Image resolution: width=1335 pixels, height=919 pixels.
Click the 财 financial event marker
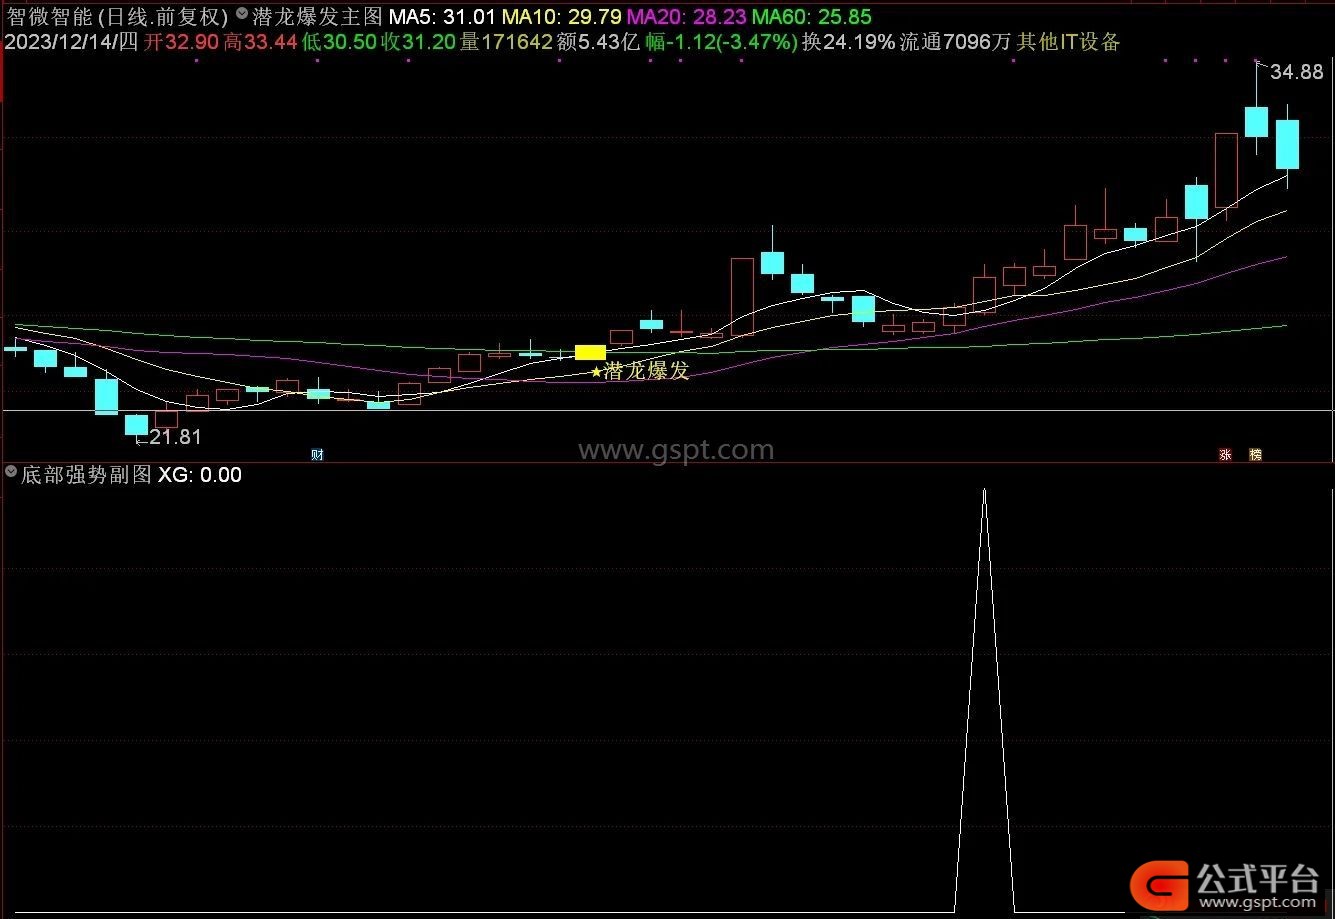317,454
